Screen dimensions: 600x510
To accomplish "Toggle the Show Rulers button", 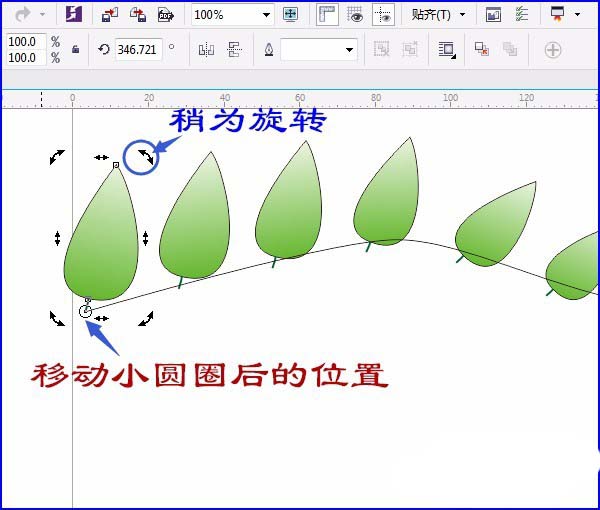I will point(327,15).
